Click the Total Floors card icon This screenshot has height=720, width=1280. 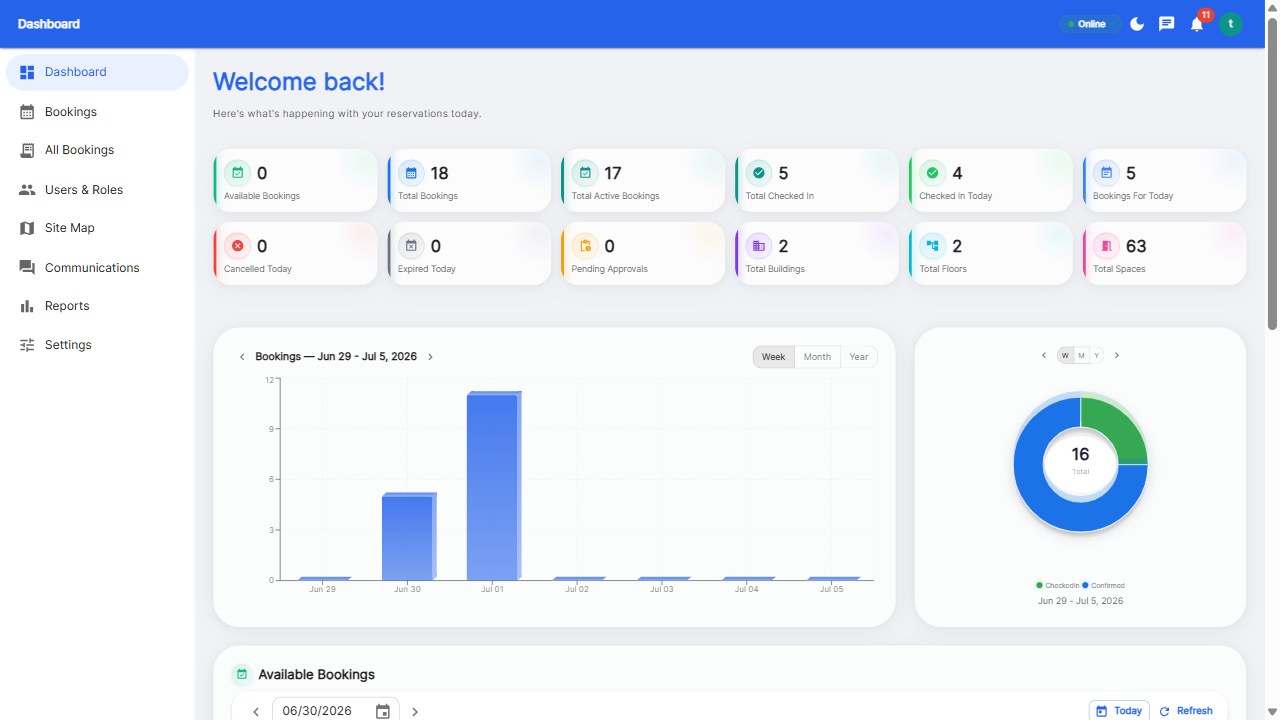(933, 246)
